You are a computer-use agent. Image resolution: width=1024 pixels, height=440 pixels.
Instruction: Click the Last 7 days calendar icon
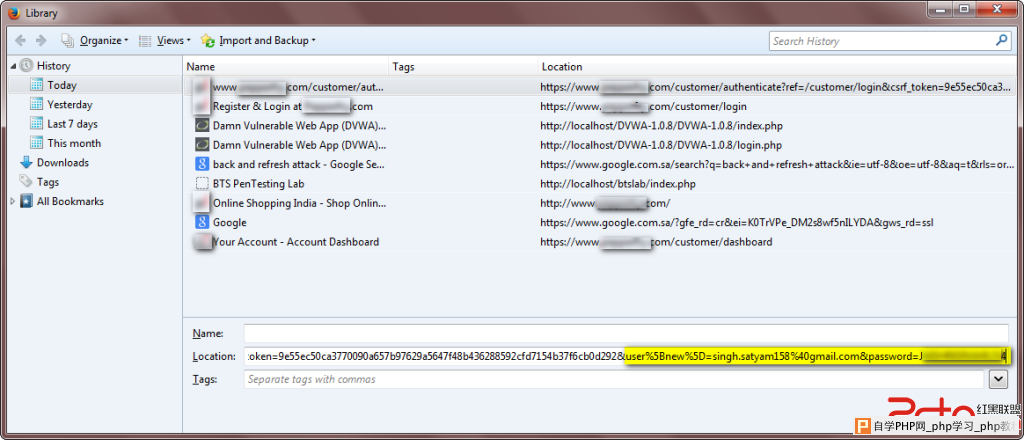tap(37, 124)
